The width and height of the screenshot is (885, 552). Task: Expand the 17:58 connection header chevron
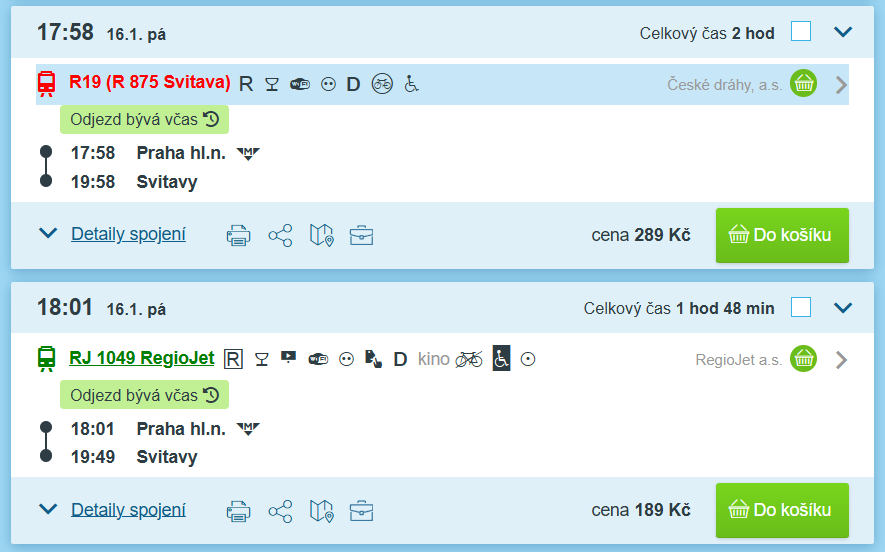coord(843,32)
